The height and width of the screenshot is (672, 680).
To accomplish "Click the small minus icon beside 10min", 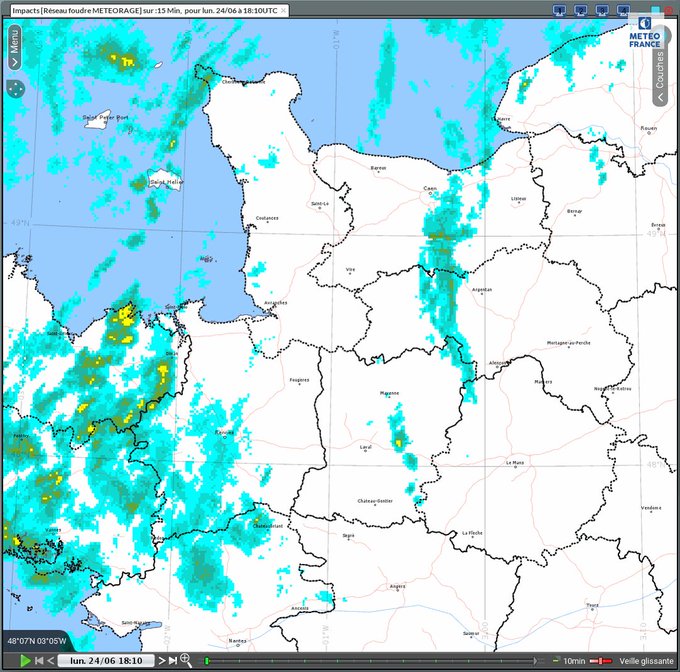I will pyautogui.click(x=556, y=660).
